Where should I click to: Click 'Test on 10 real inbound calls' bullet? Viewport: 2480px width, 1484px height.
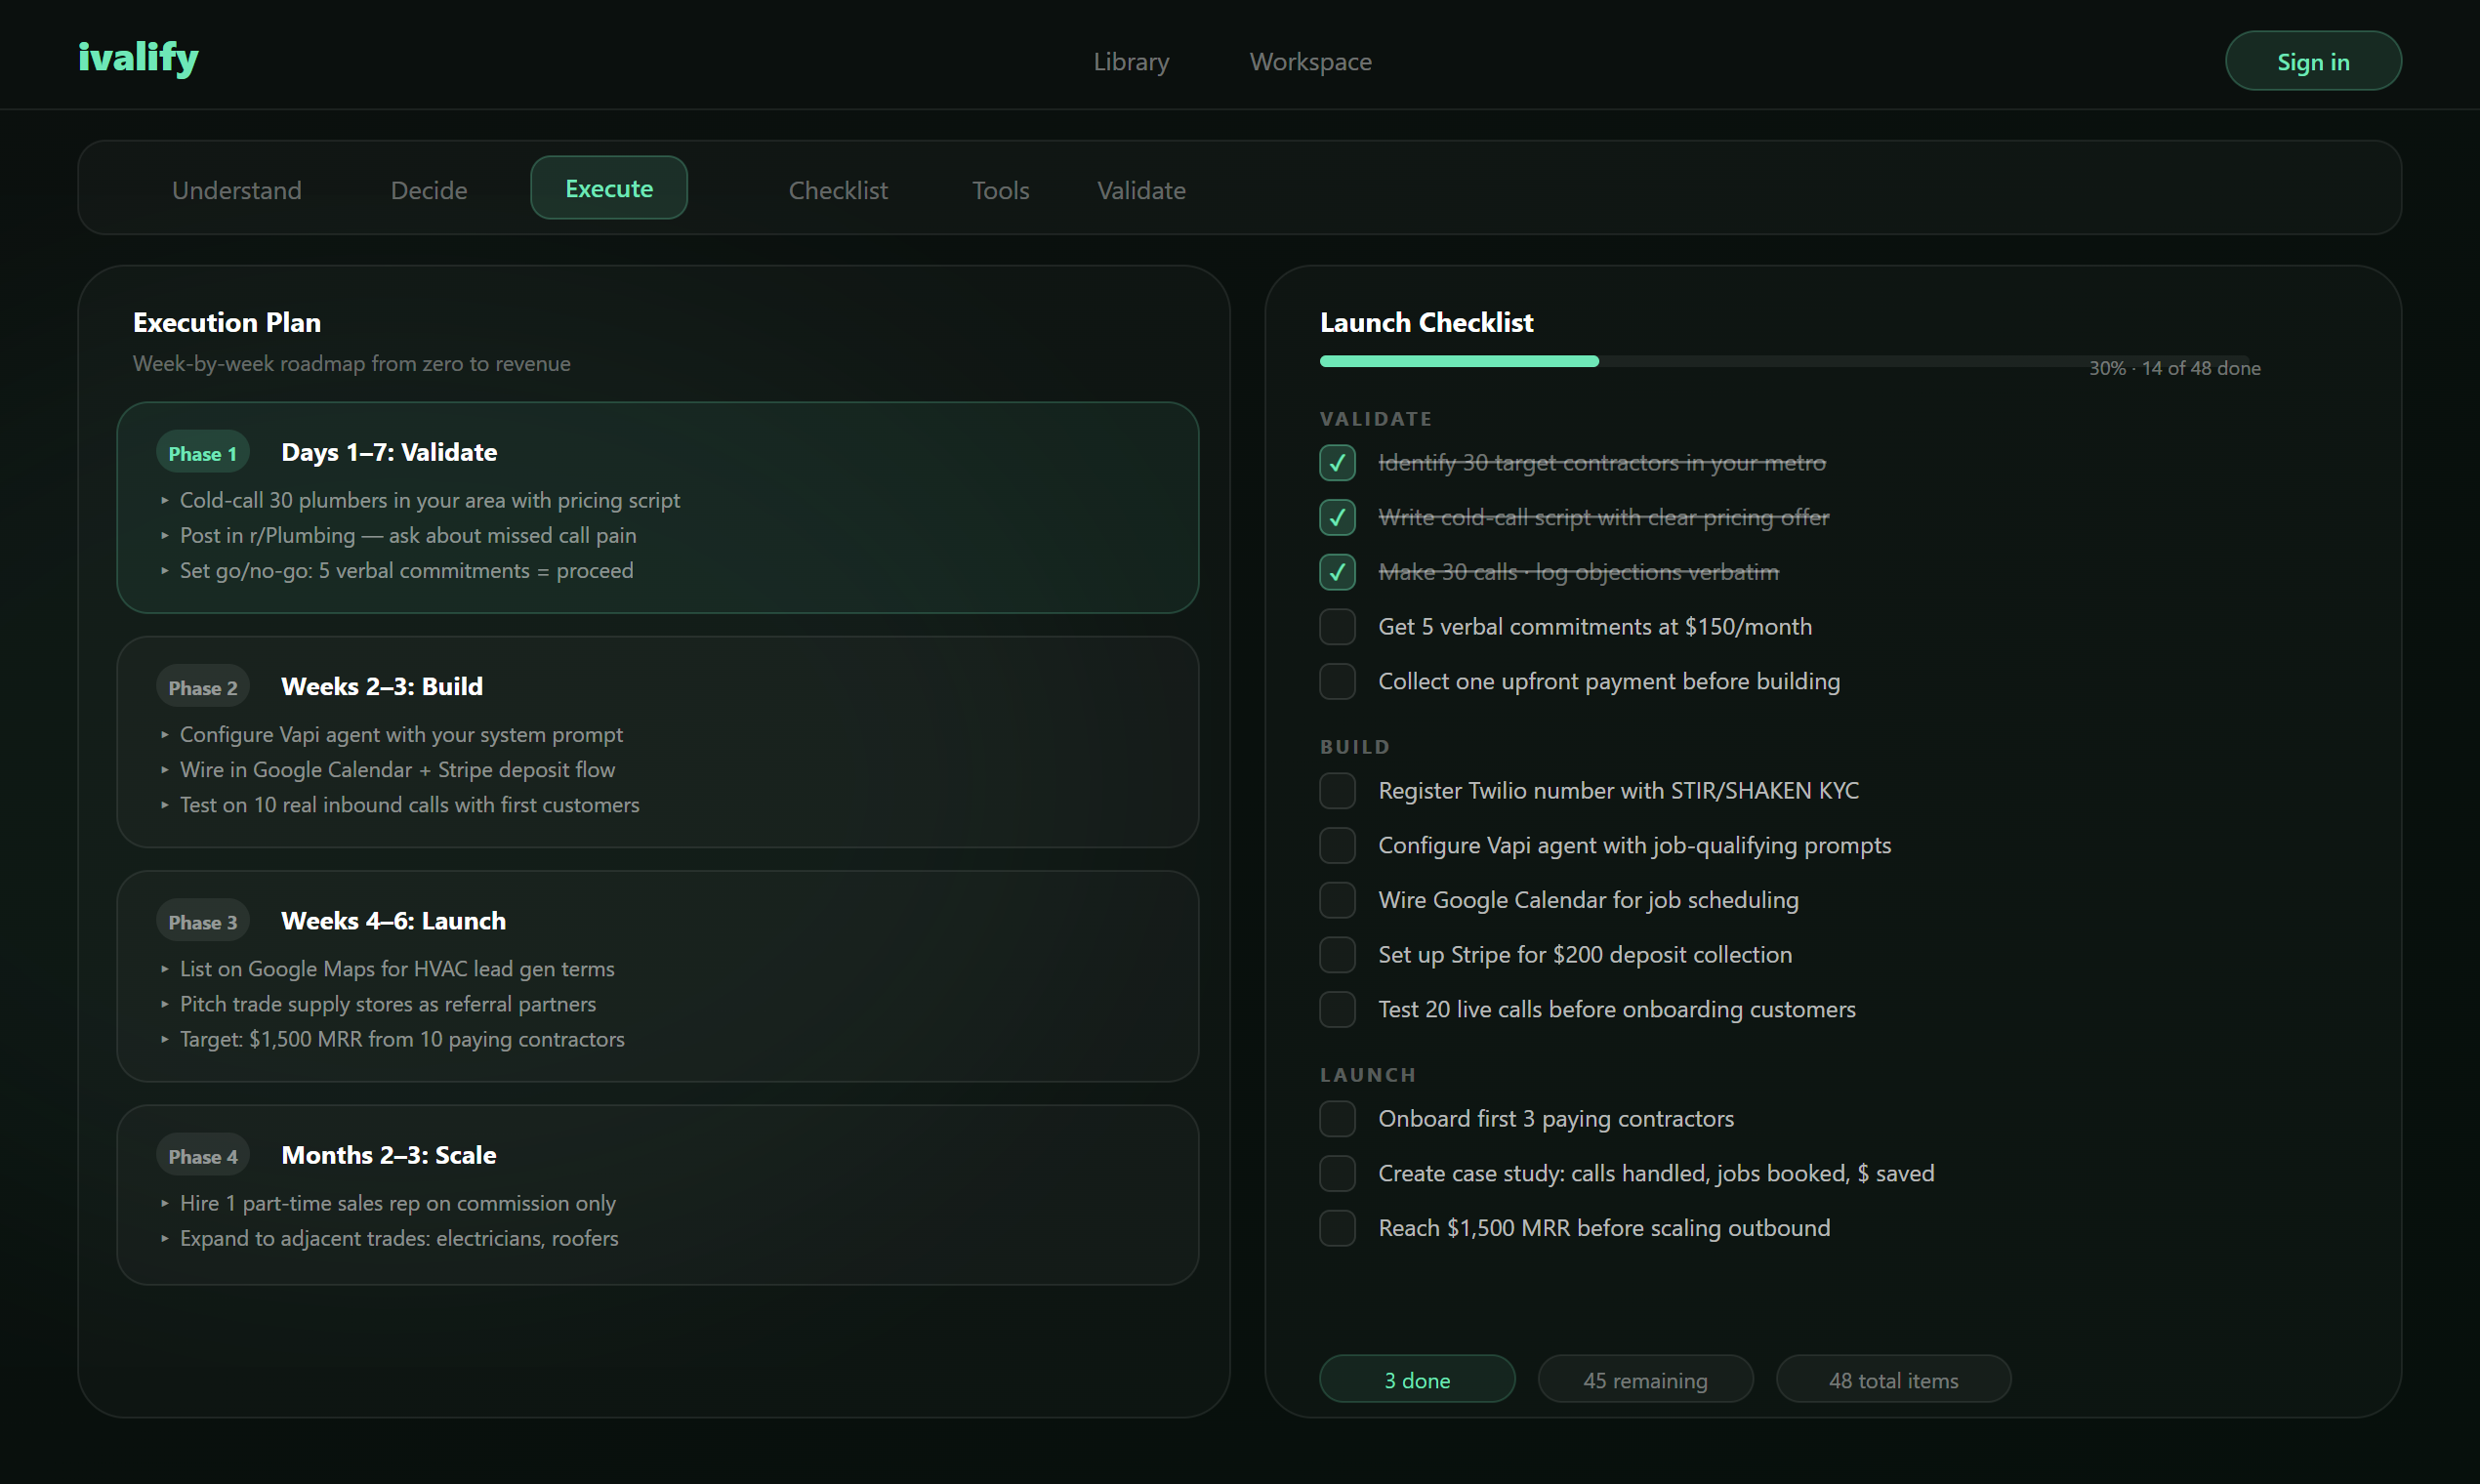pyautogui.click(x=409, y=805)
